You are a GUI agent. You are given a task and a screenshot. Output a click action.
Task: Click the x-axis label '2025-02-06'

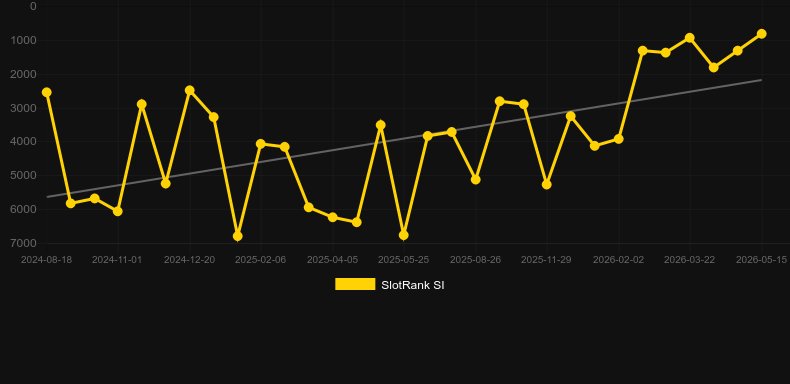[x=260, y=260]
